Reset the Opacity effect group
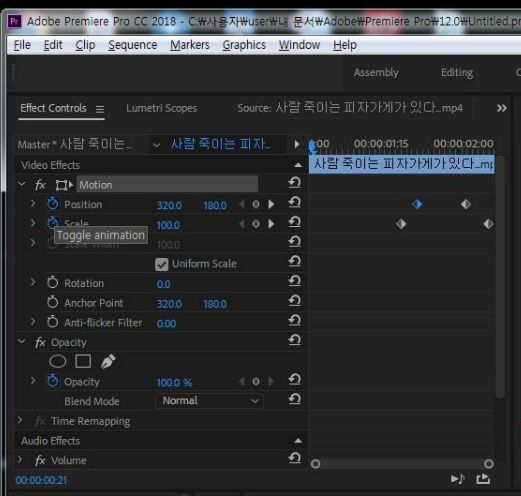This screenshot has height=496, width=521. click(295, 340)
